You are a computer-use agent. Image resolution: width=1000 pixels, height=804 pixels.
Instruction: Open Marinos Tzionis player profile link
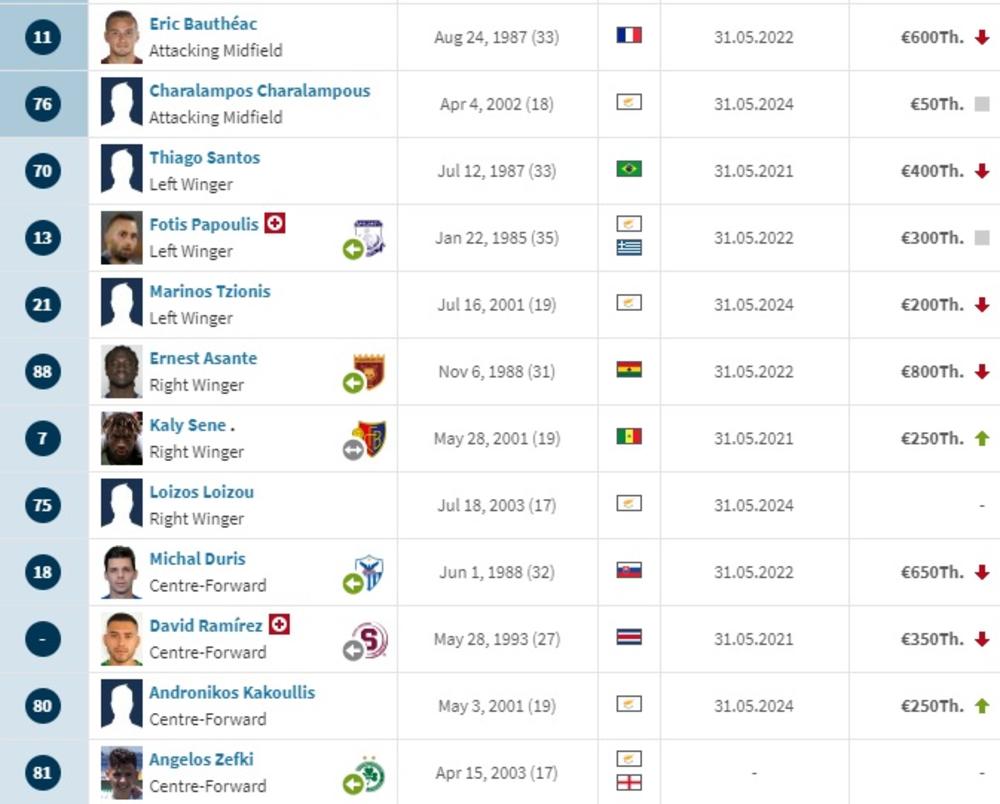(210, 291)
